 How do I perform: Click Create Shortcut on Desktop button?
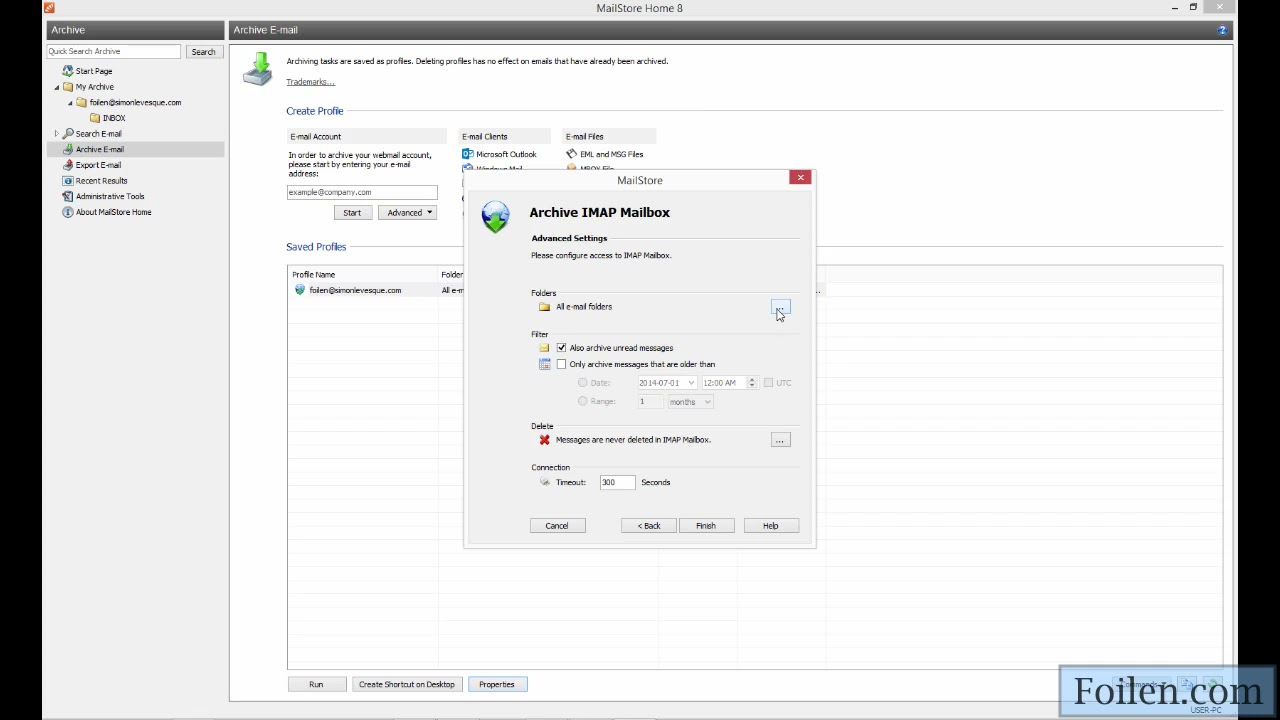point(407,685)
